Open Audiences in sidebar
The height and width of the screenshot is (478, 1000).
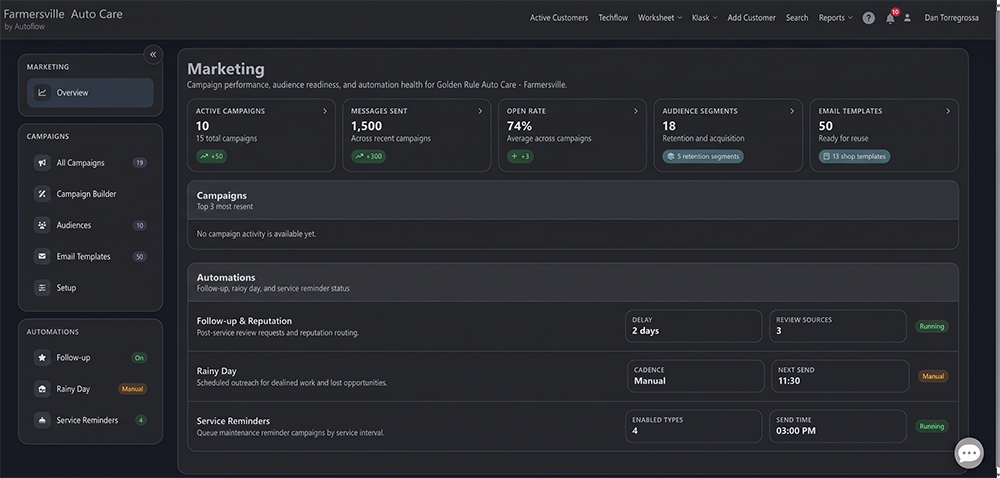(x=90, y=225)
